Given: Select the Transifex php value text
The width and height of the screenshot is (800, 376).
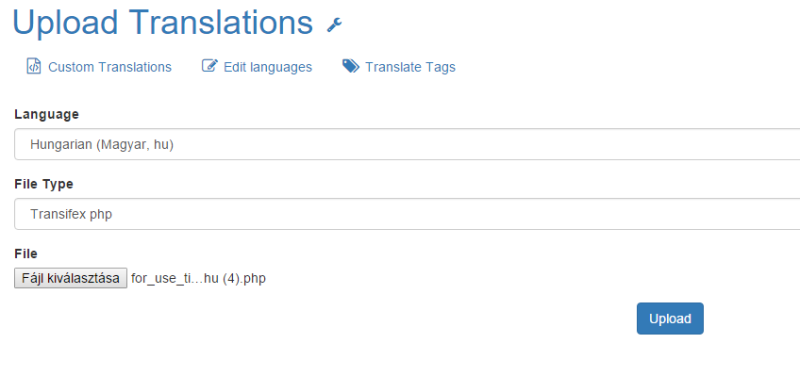Looking at the screenshot, I should 71,215.
